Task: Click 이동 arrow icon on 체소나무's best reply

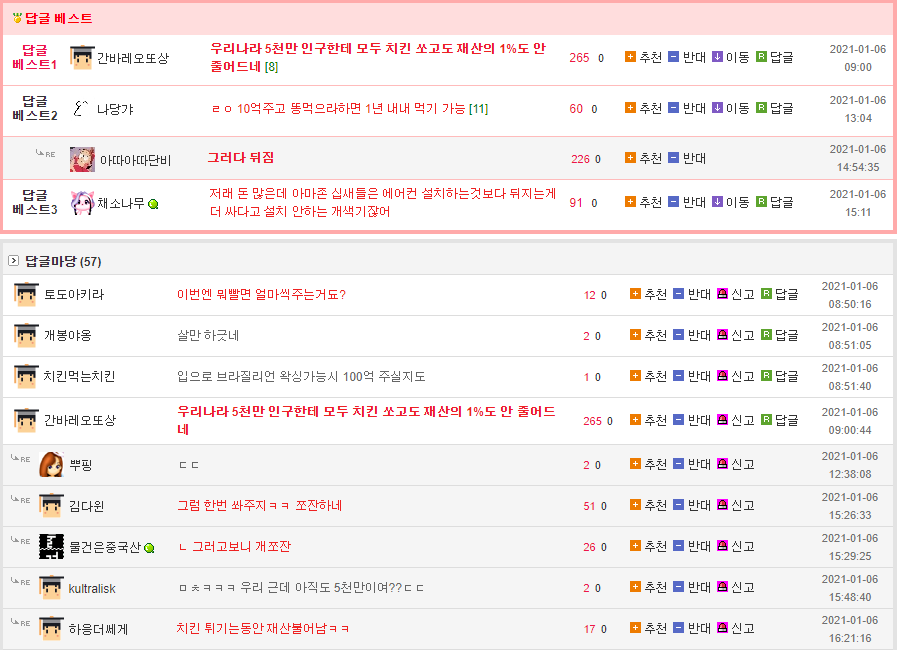Action: (717, 202)
